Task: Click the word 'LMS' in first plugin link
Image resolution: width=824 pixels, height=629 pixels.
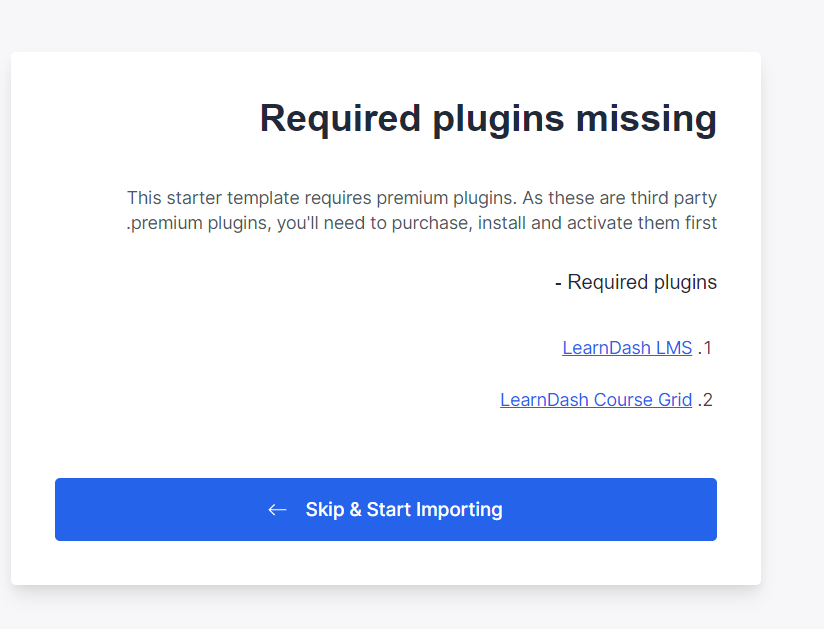Action: [x=673, y=348]
